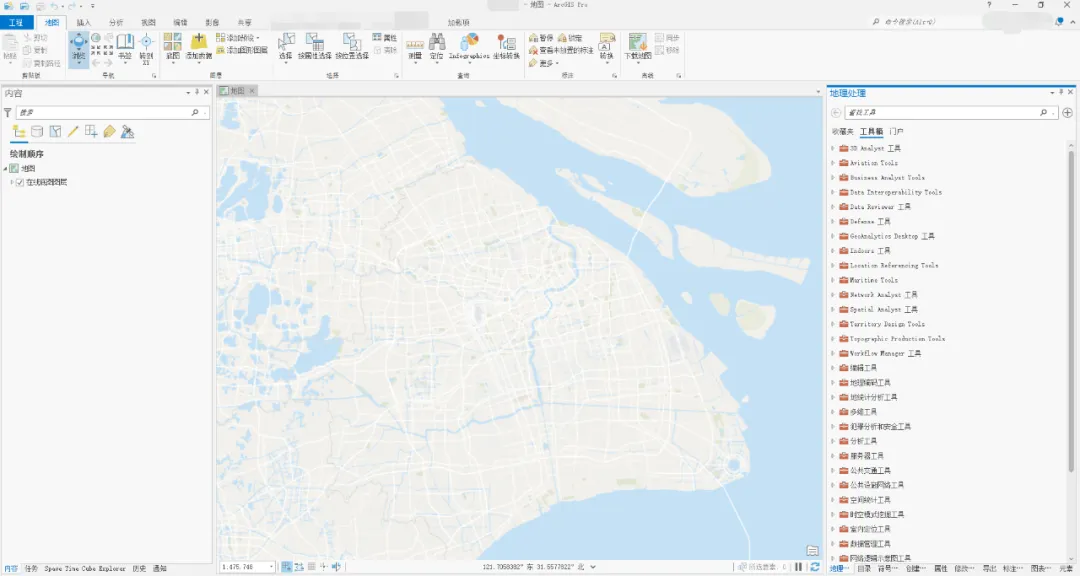
Task: Click the 转换 (Convert labels) button
Action: (606, 47)
